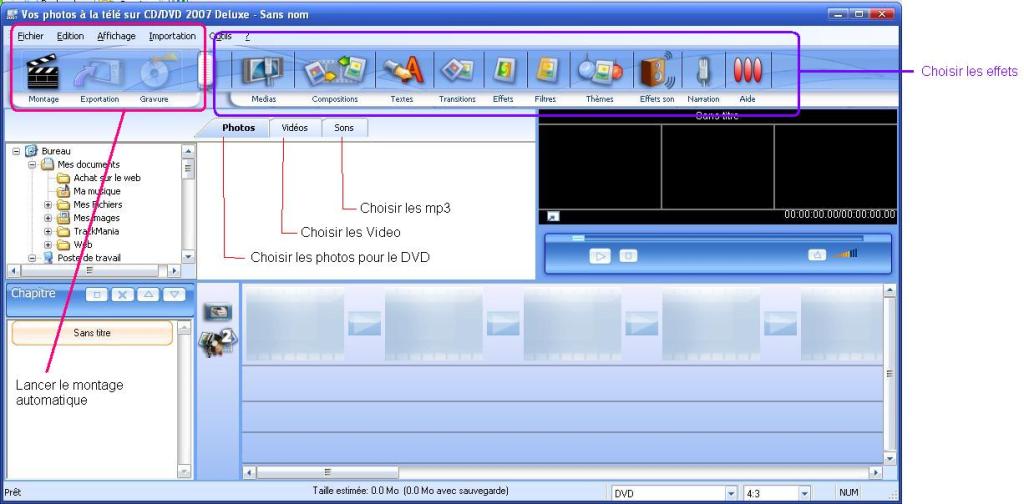The width and height of the screenshot is (1024, 504).
Task: Click the first empty timeline photo slot
Action: click(295, 323)
